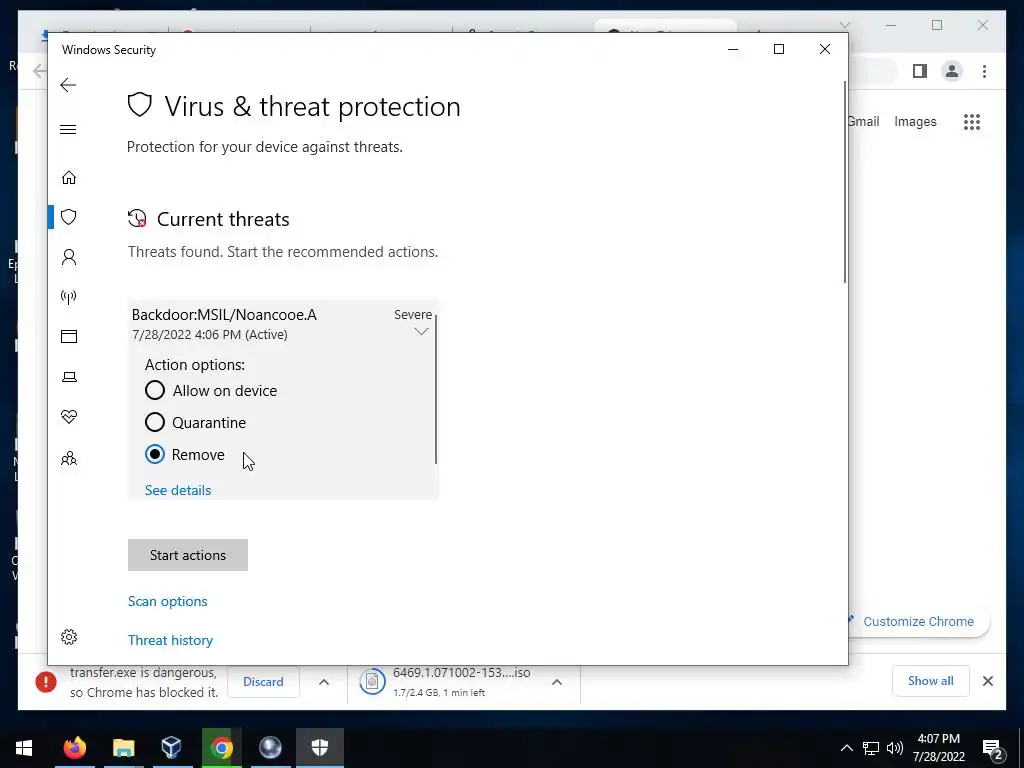This screenshot has height=768, width=1024.
Task: Open the taskbar clock and date
Action: [x=938, y=748]
